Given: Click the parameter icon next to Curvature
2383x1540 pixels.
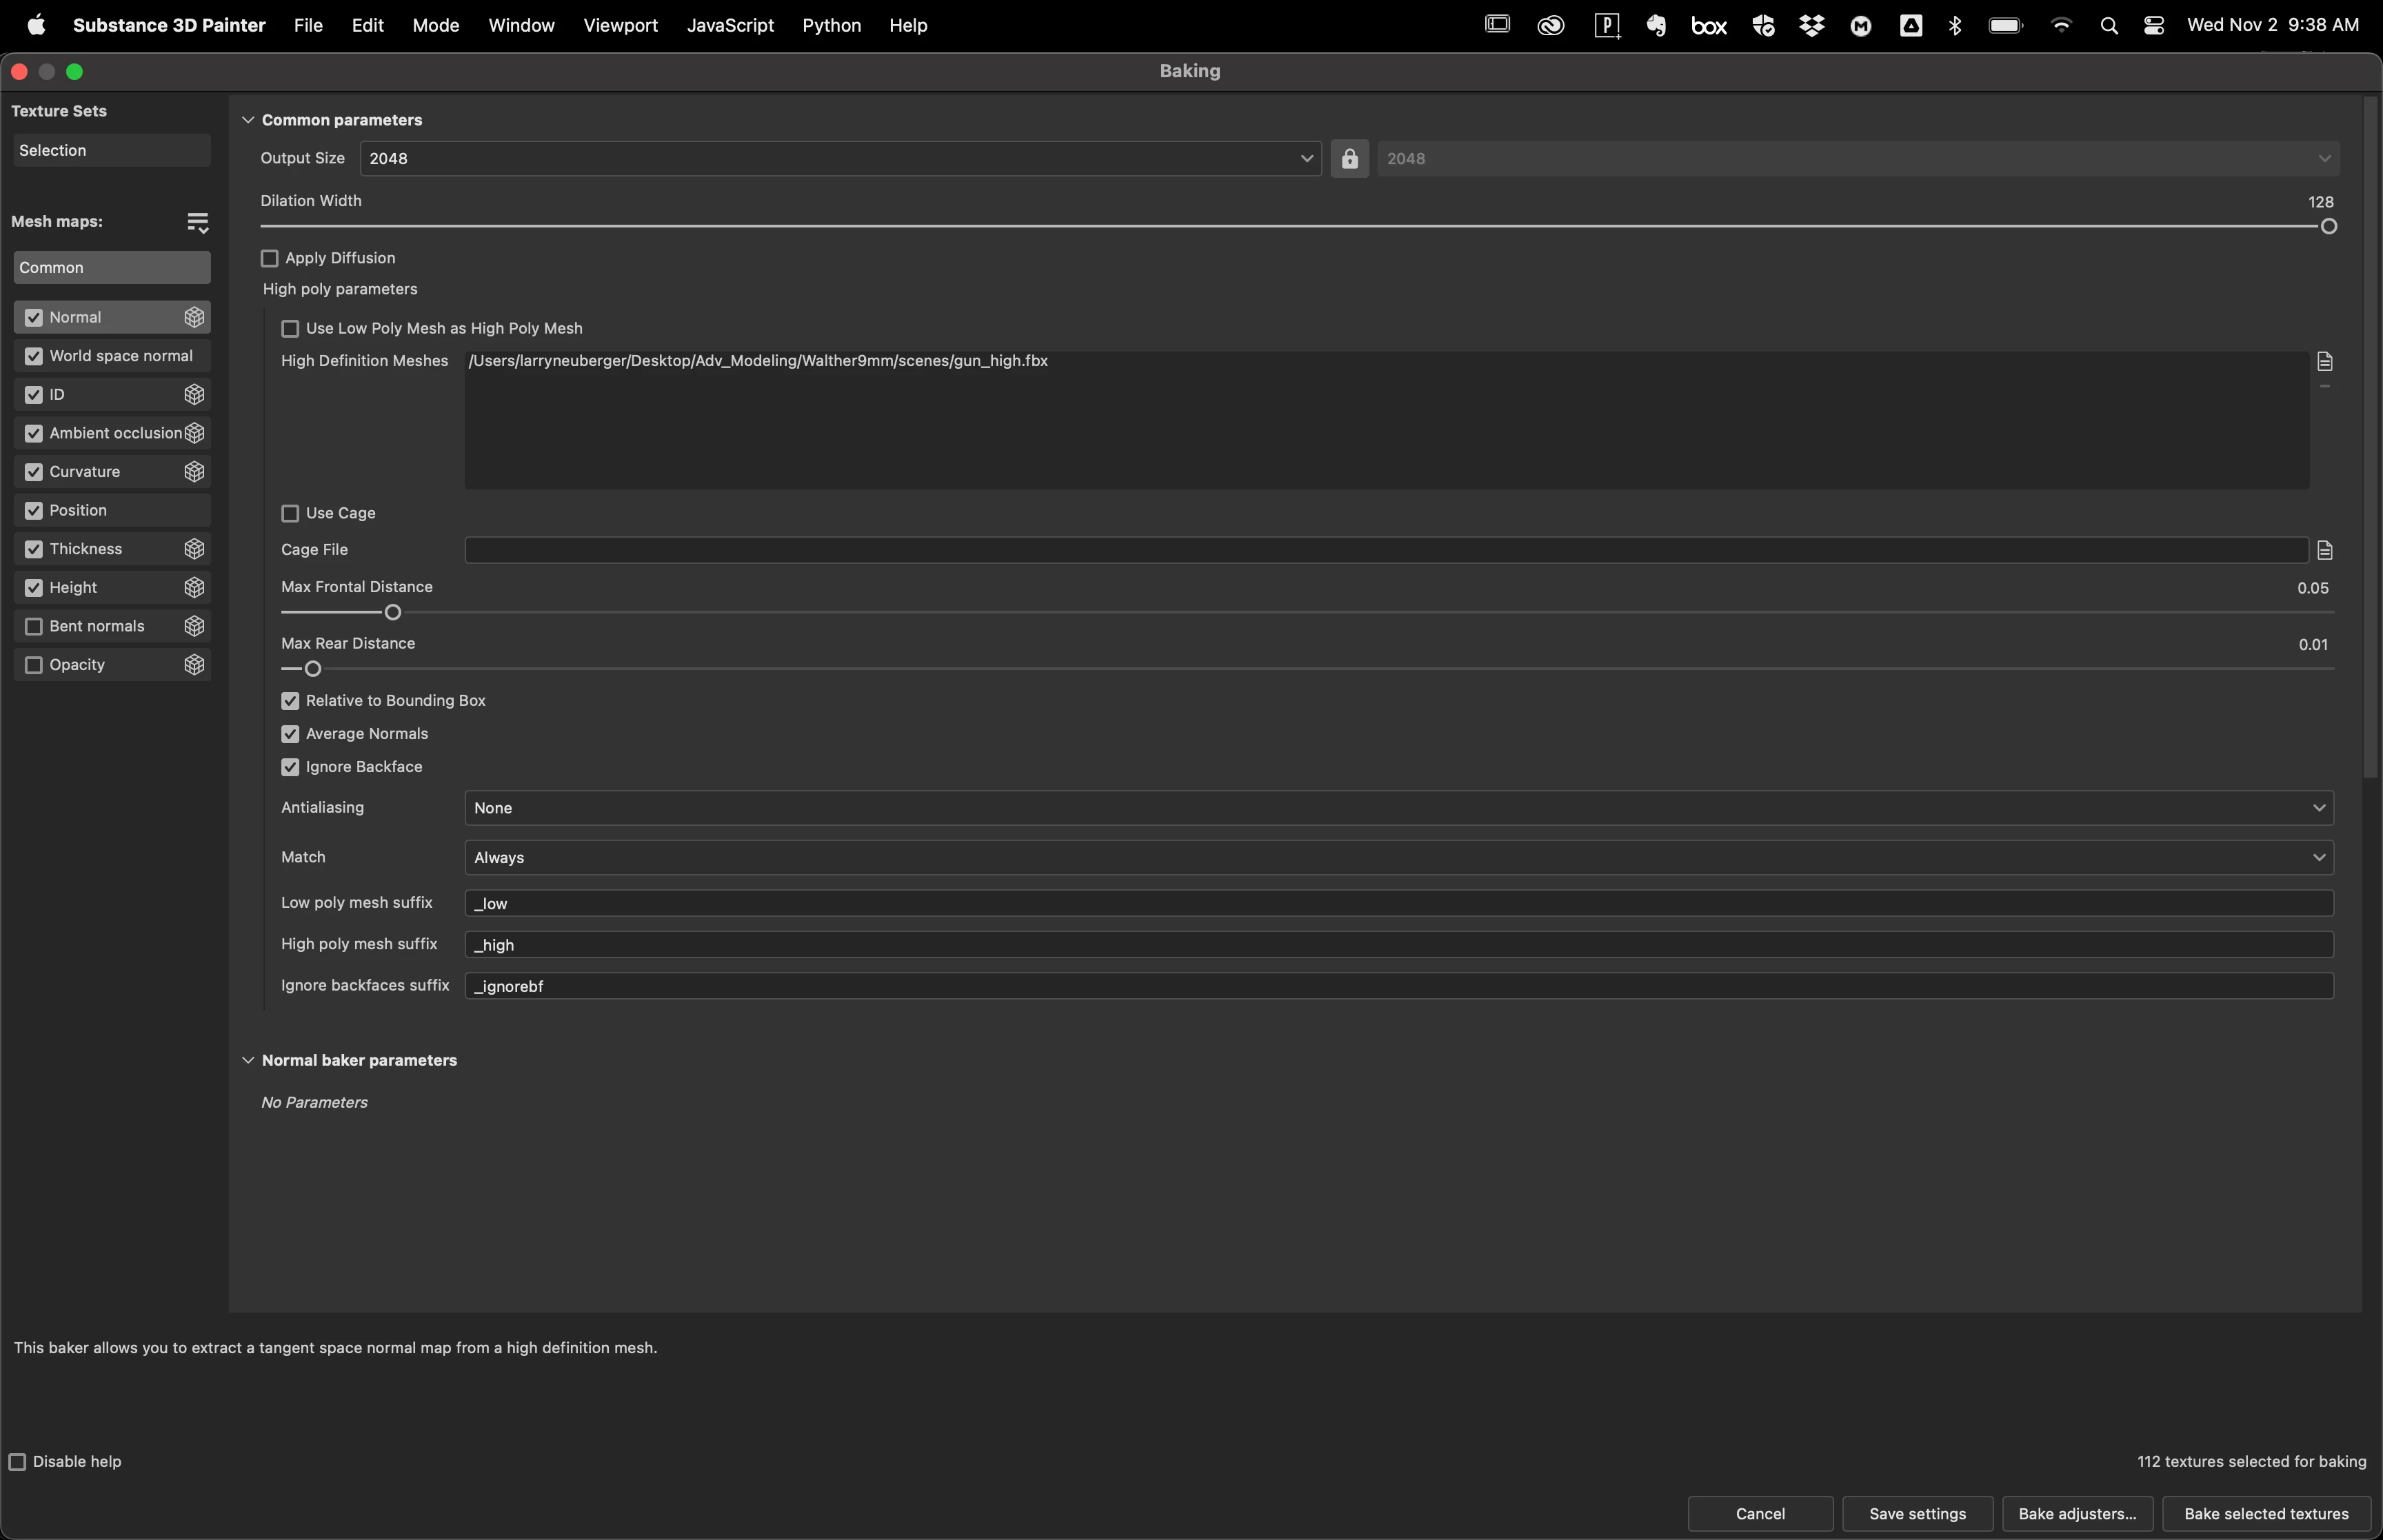Looking at the screenshot, I should (x=194, y=472).
